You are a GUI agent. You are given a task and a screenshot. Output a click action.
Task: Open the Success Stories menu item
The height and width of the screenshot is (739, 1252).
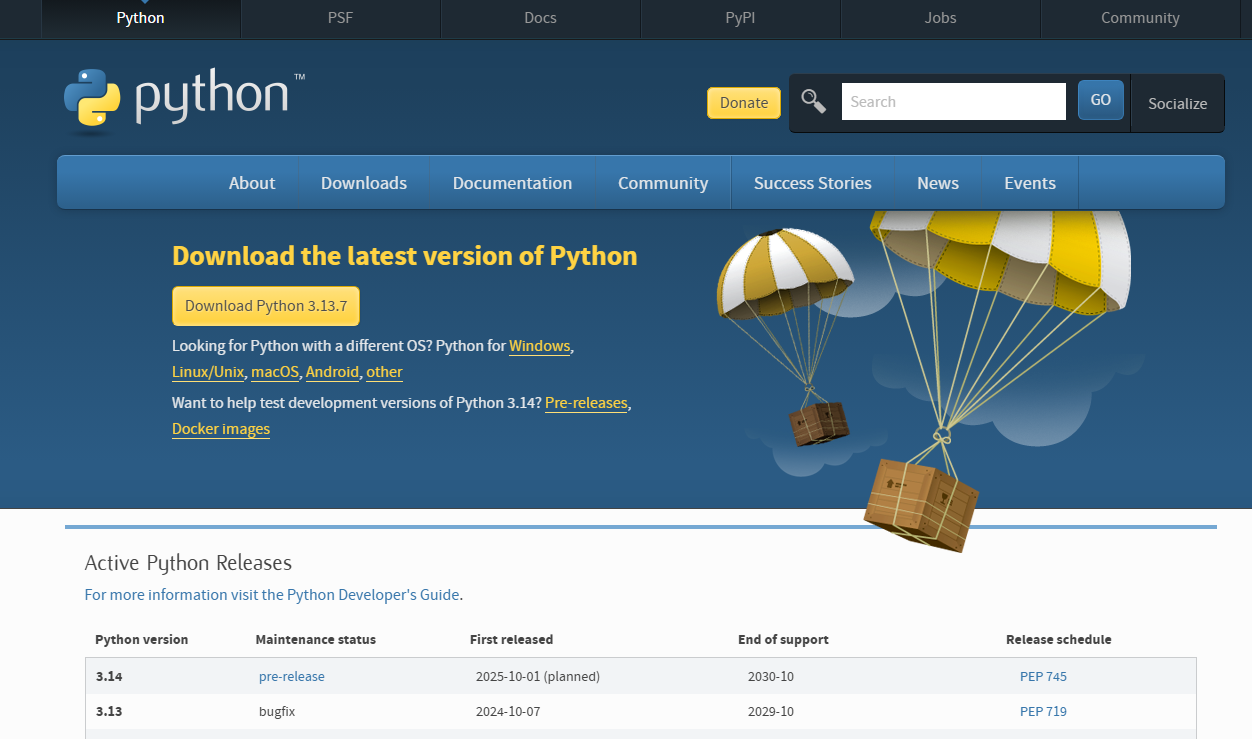click(x=812, y=183)
